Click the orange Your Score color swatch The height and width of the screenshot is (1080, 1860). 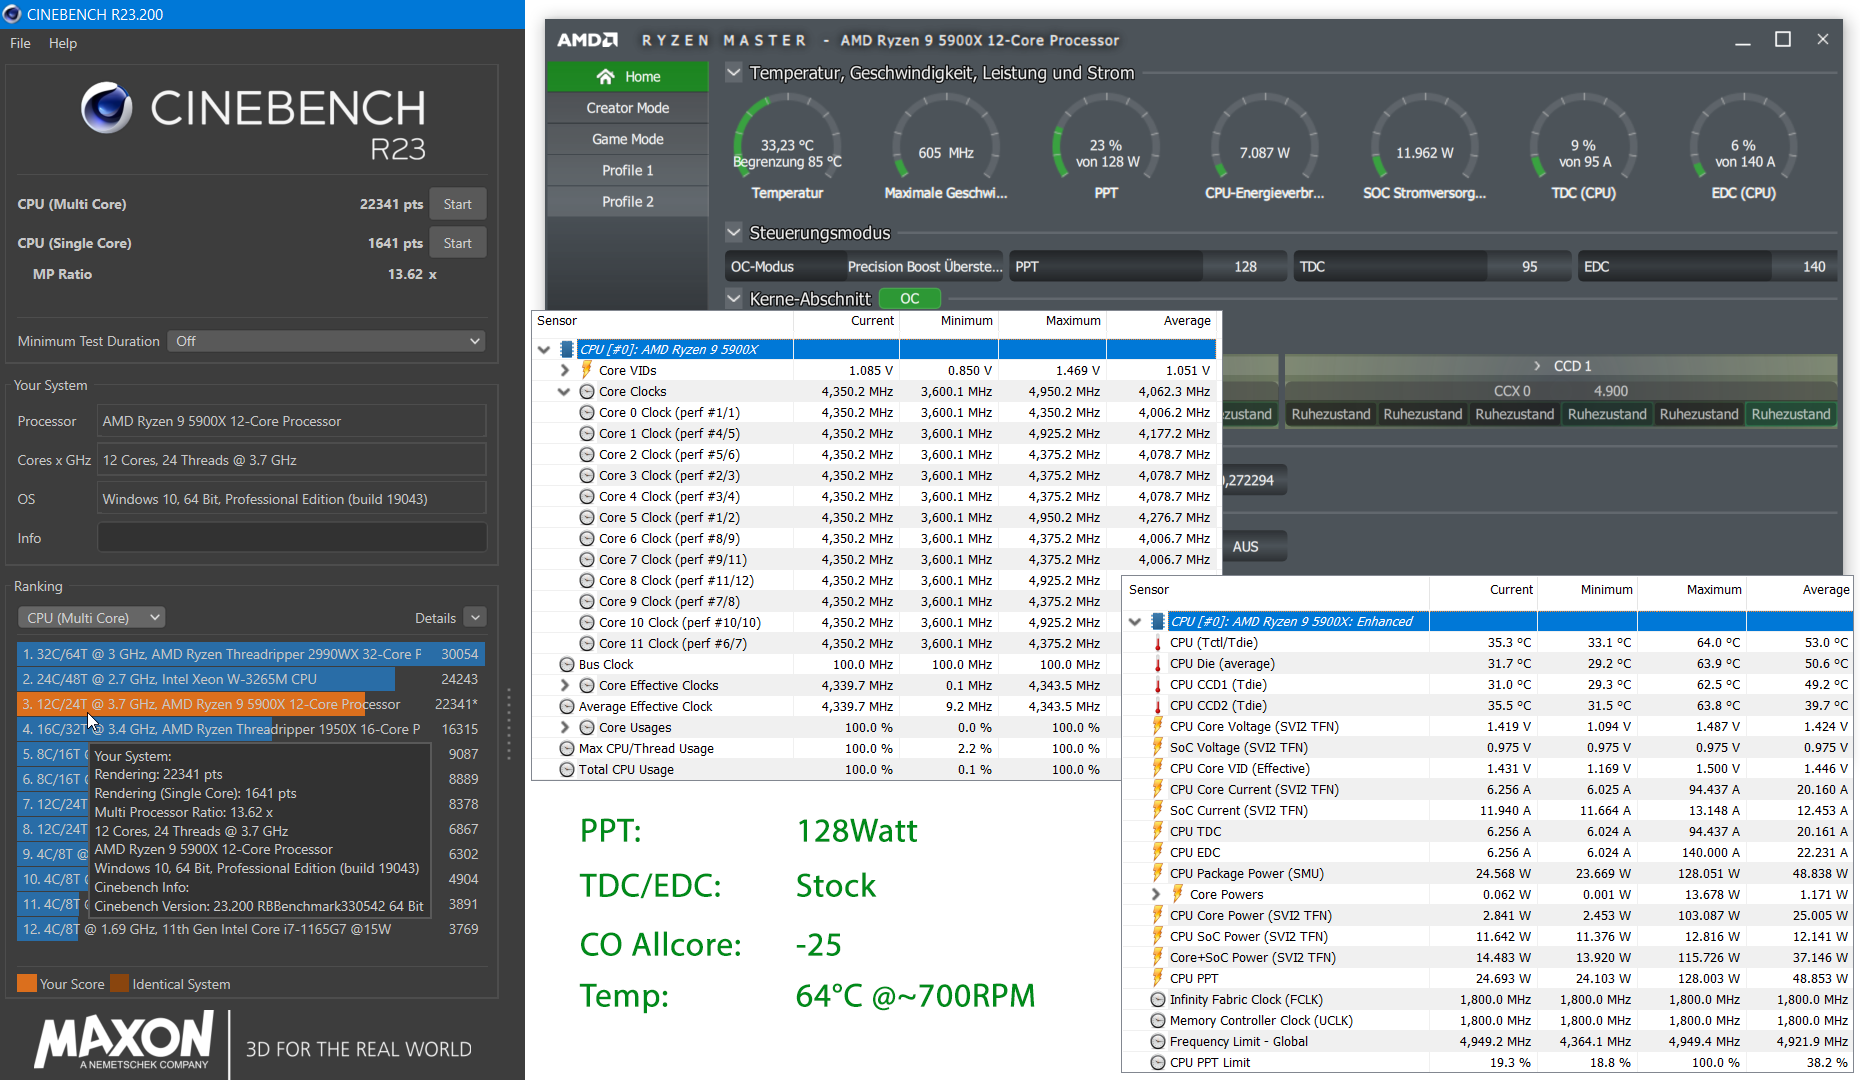coord(27,984)
